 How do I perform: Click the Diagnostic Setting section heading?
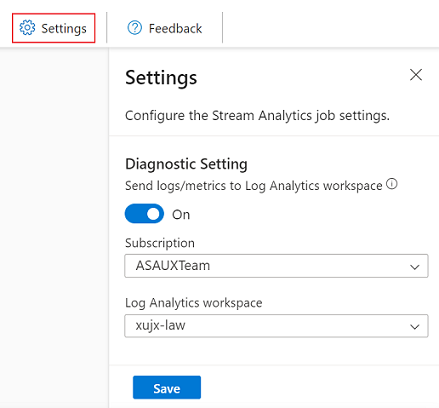click(x=186, y=164)
